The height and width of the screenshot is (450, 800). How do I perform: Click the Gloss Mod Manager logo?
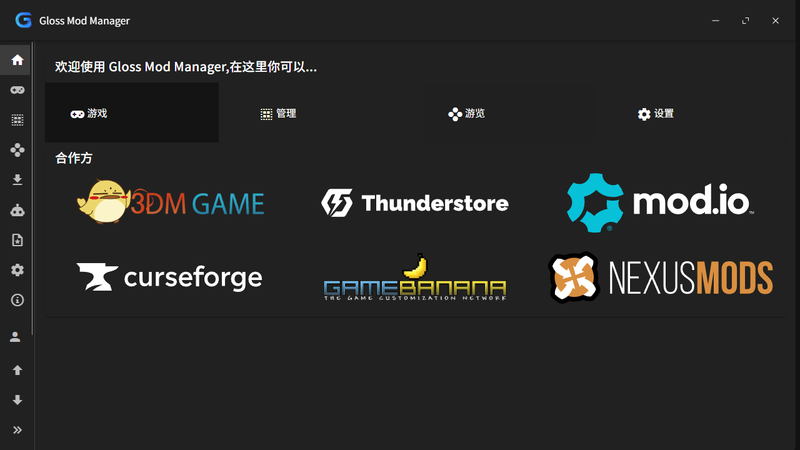coord(23,20)
